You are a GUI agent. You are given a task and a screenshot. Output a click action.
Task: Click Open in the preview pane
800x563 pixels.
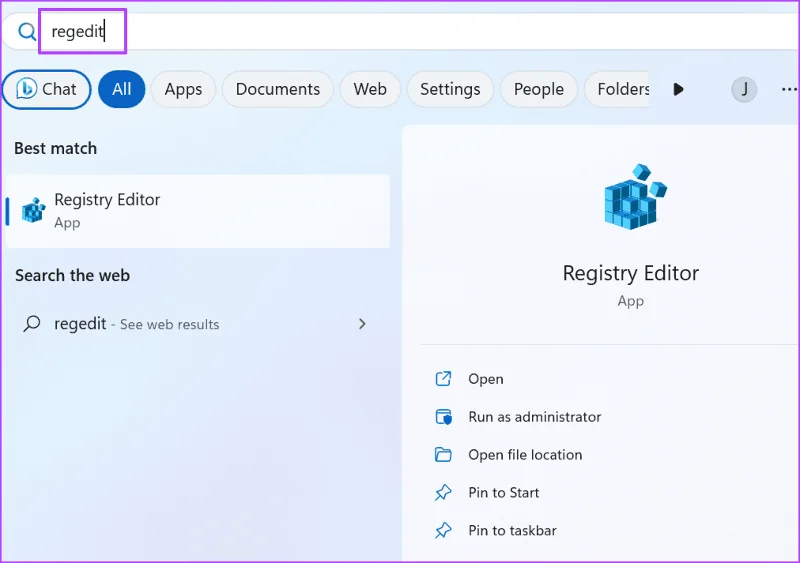486,379
